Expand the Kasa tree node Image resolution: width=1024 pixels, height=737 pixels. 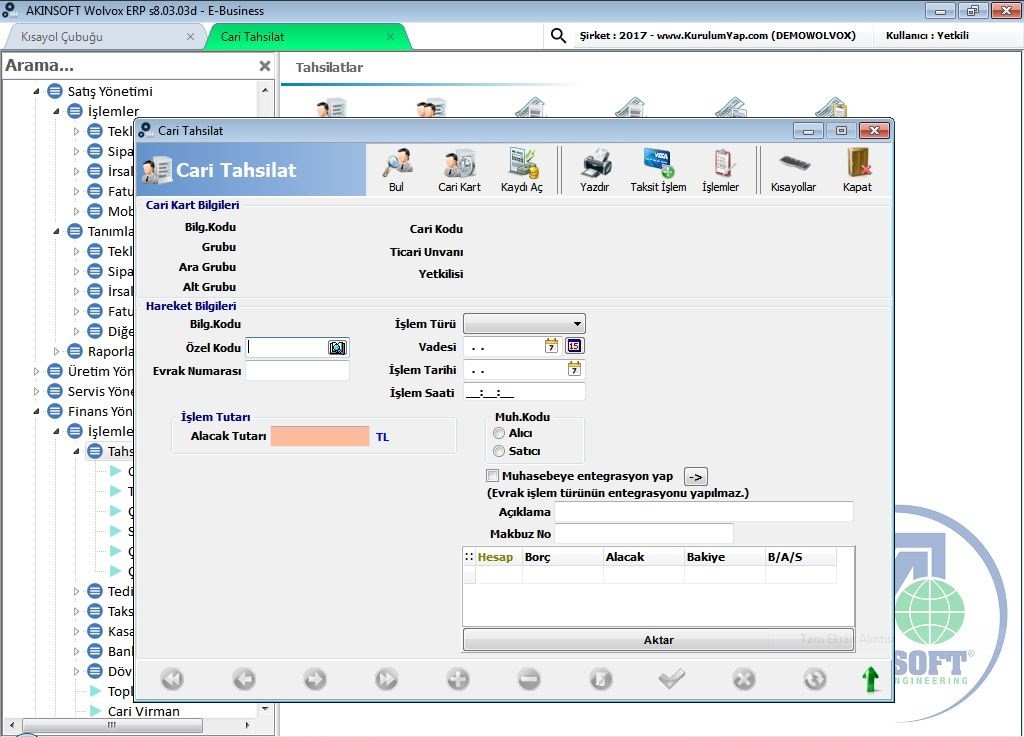(x=76, y=631)
